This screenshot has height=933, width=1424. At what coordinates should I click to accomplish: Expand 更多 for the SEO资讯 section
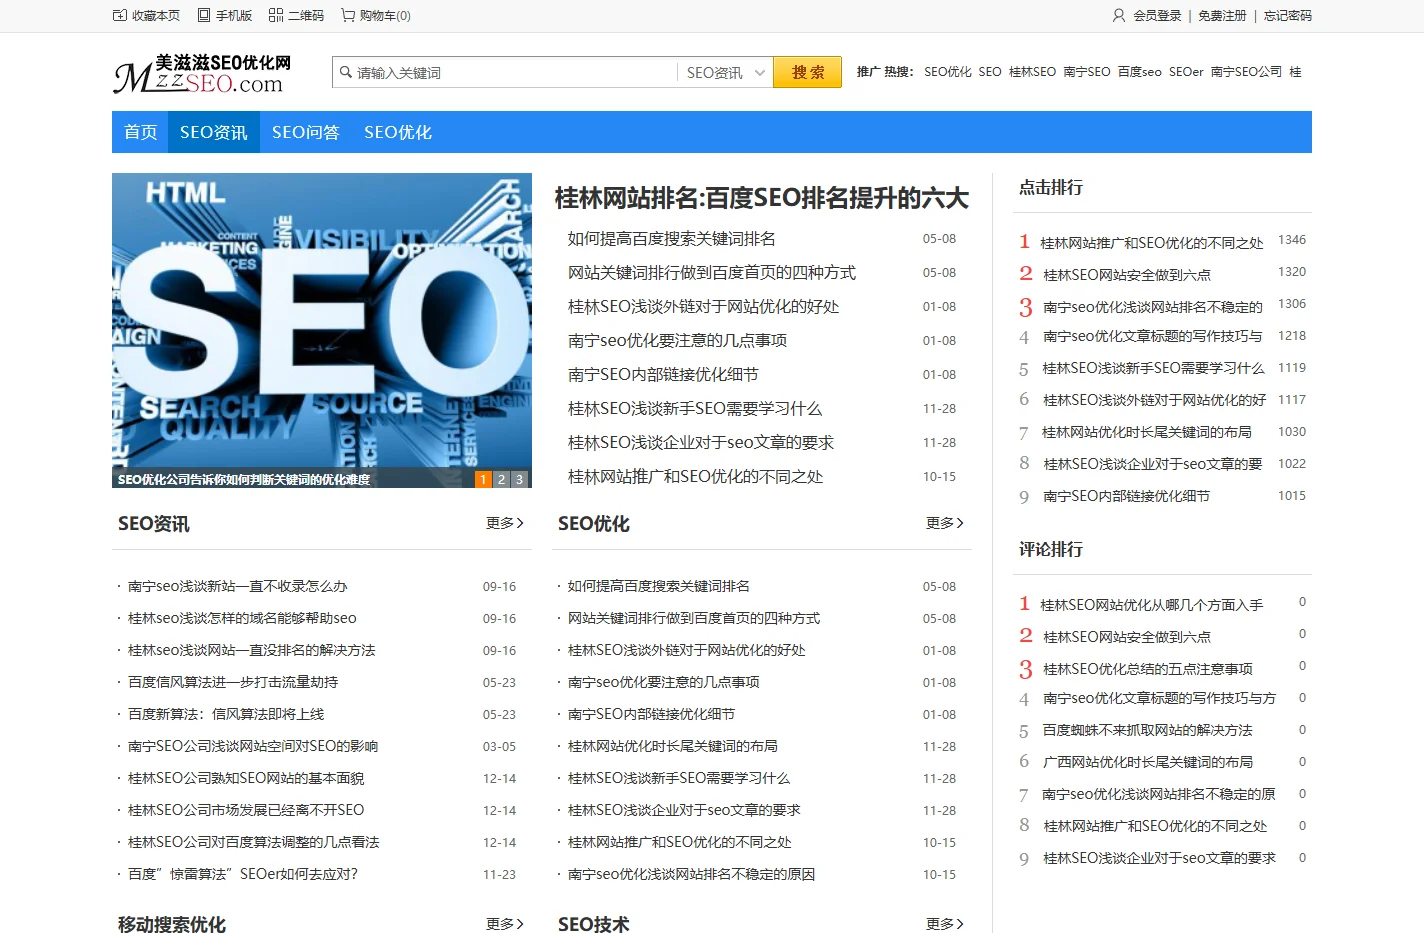coord(505,523)
